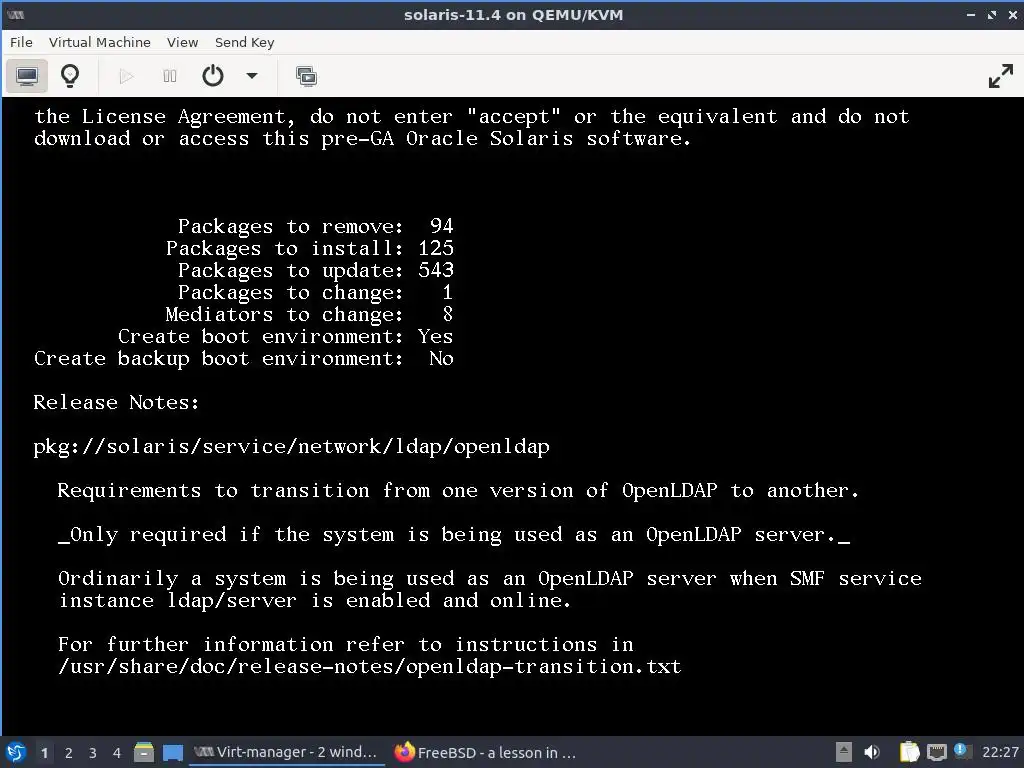The height and width of the screenshot is (768, 1024).
Task: Switch to Firefox FreeBSD window
Action: click(x=485, y=752)
